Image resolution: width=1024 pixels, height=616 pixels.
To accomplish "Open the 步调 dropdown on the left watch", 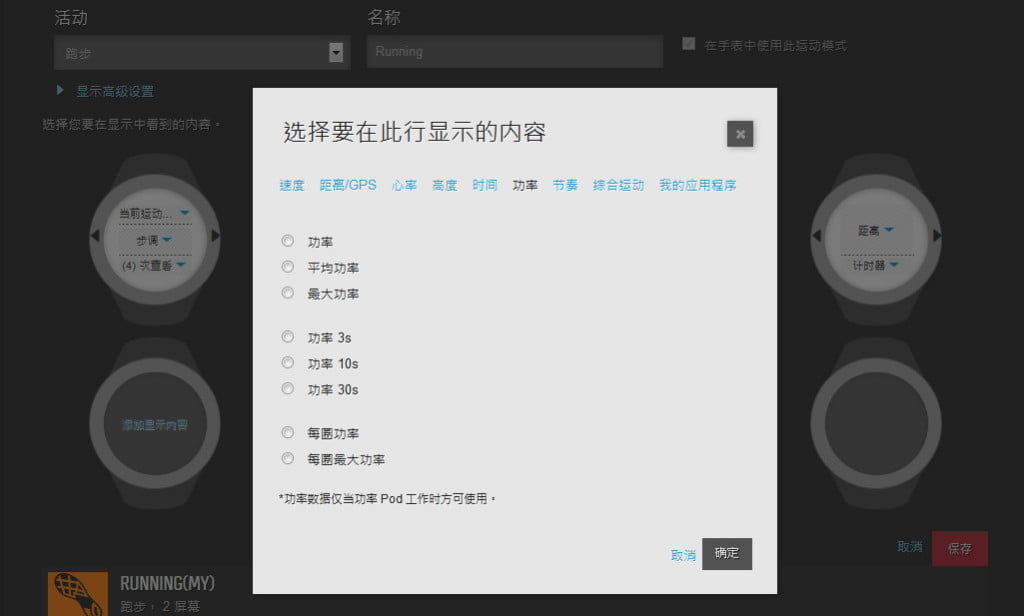I will pyautogui.click(x=154, y=240).
